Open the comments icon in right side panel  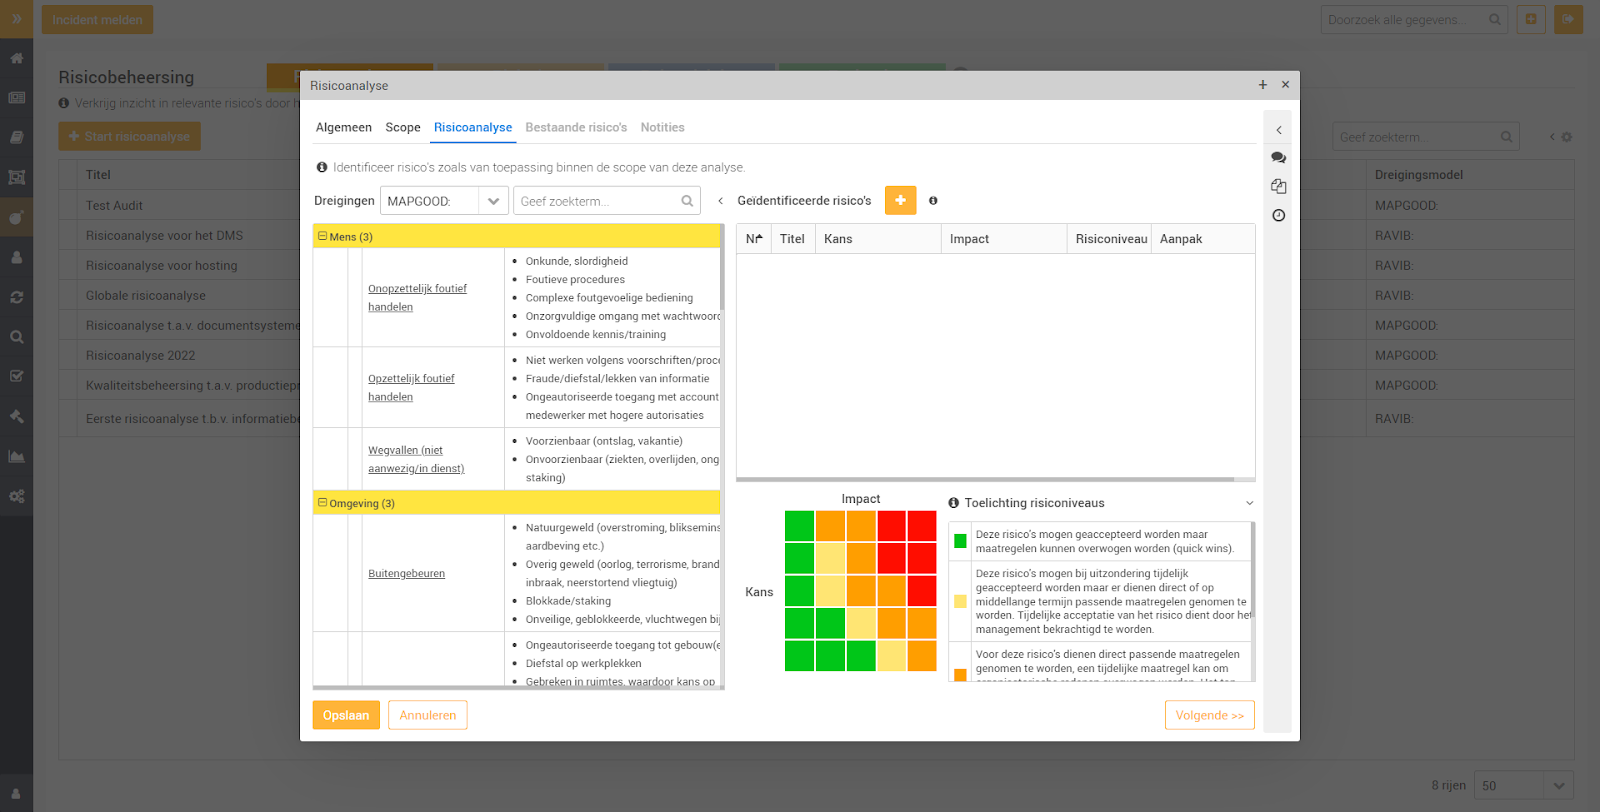(x=1278, y=158)
